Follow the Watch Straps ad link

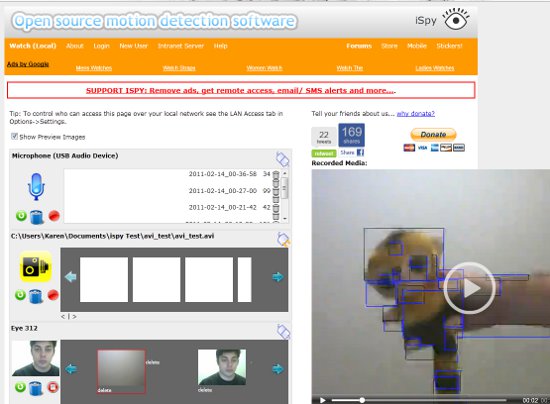pyautogui.click(x=179, y=68)
